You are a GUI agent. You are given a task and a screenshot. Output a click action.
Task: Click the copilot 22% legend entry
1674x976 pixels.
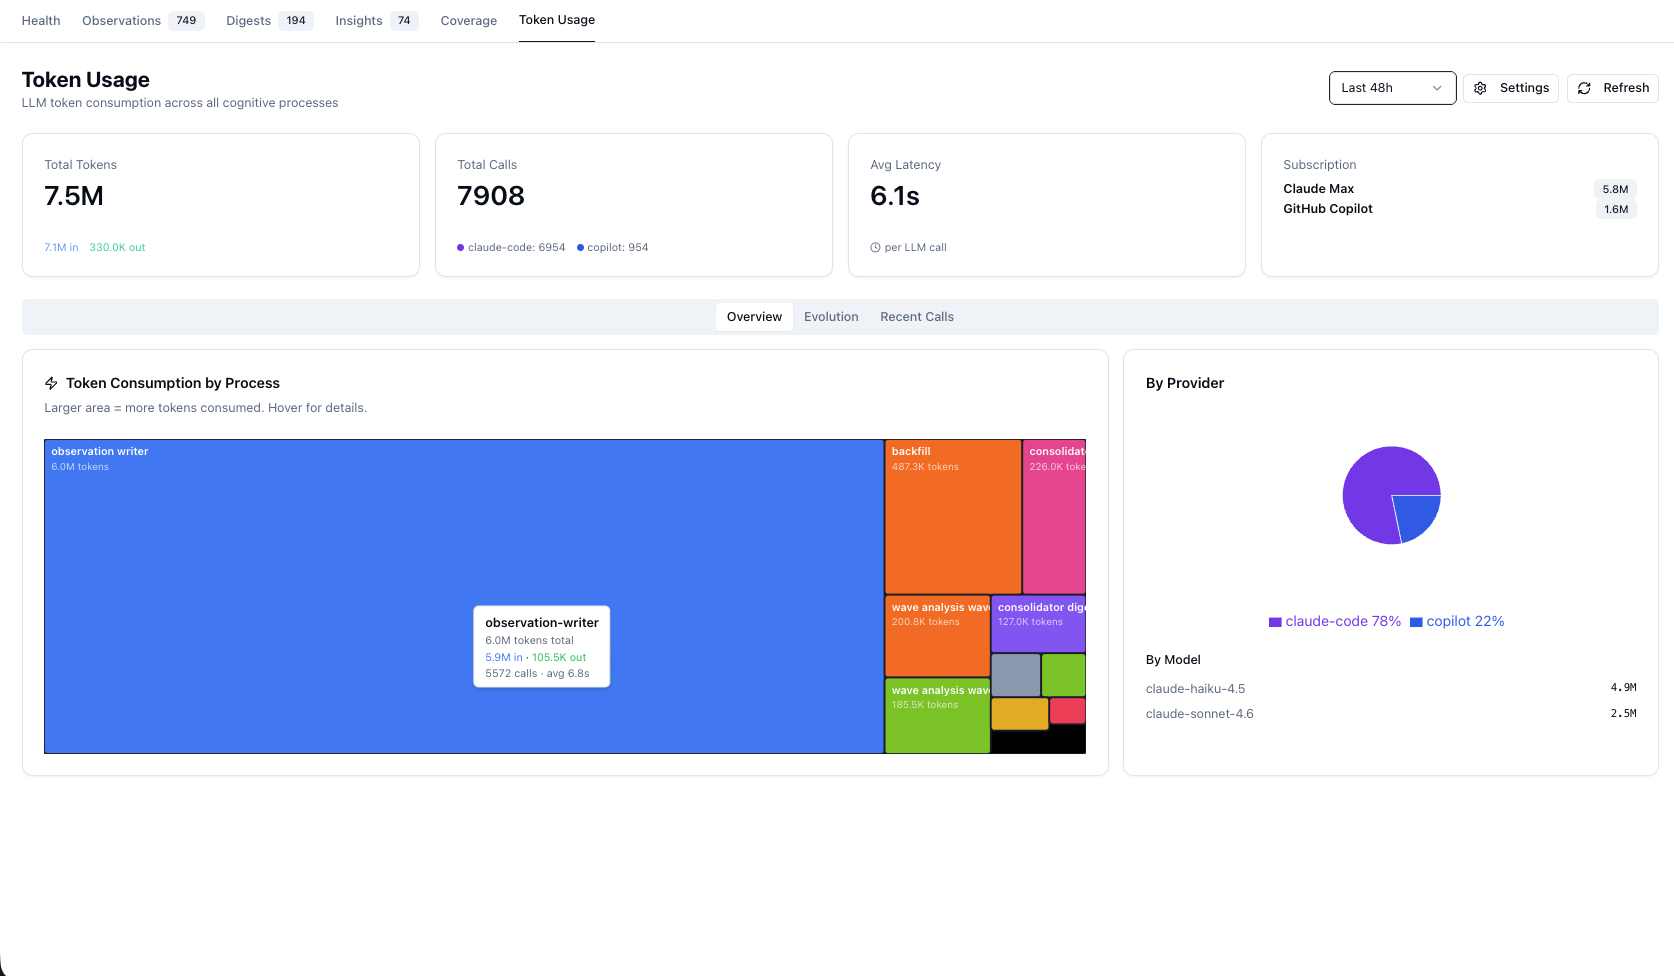(1457, 622)
